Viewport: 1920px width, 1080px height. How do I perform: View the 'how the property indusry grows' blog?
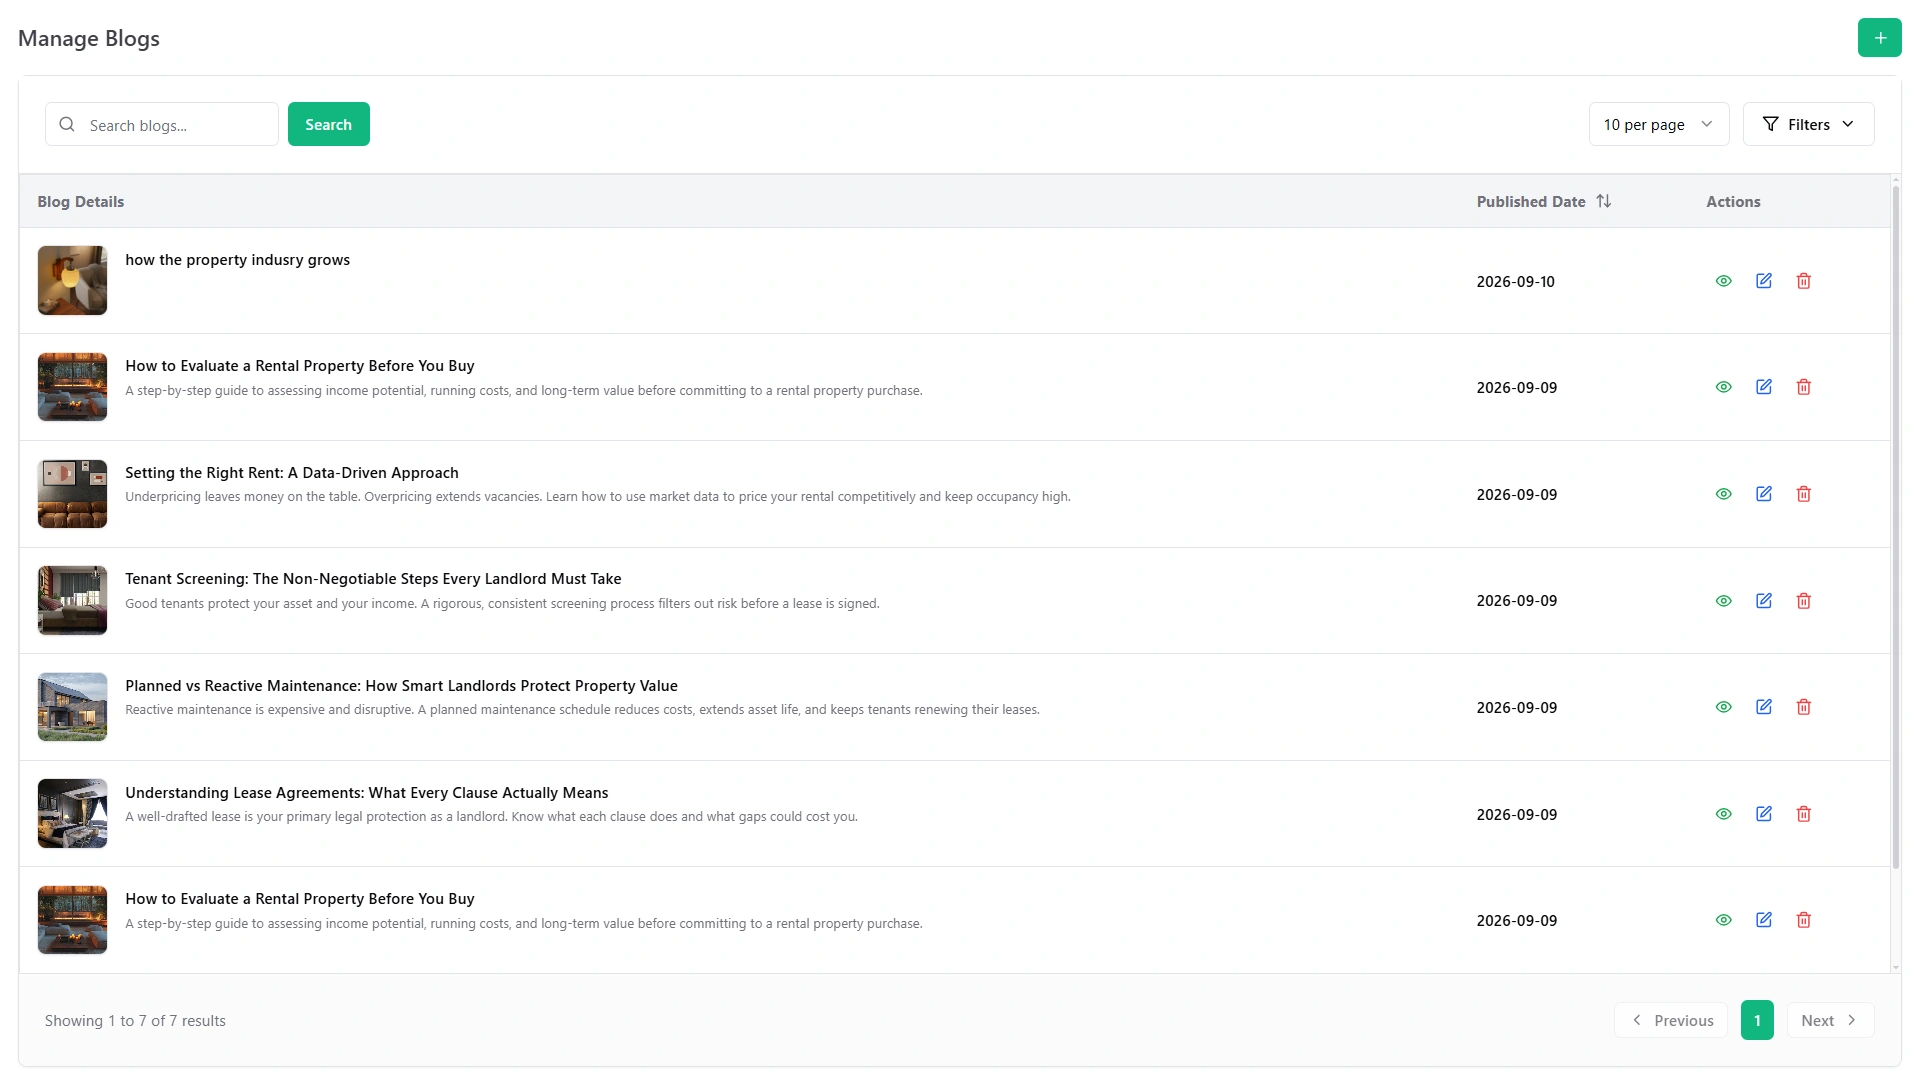[1723, 281]
